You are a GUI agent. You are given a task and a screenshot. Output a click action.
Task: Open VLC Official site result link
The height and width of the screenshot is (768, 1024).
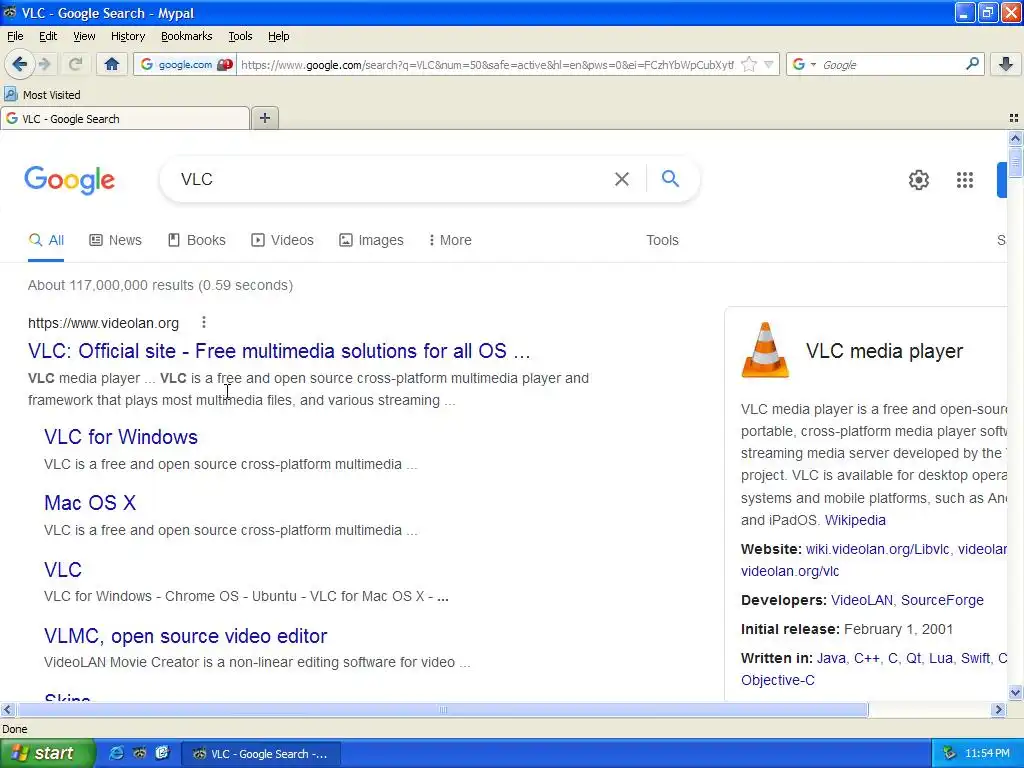click(x=279, y=351)
